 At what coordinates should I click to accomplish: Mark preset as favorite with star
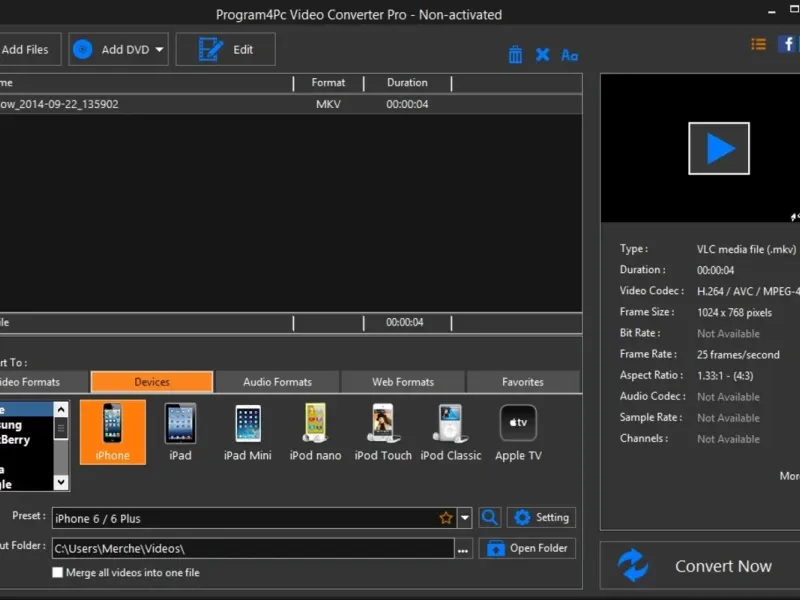[446, 518]
